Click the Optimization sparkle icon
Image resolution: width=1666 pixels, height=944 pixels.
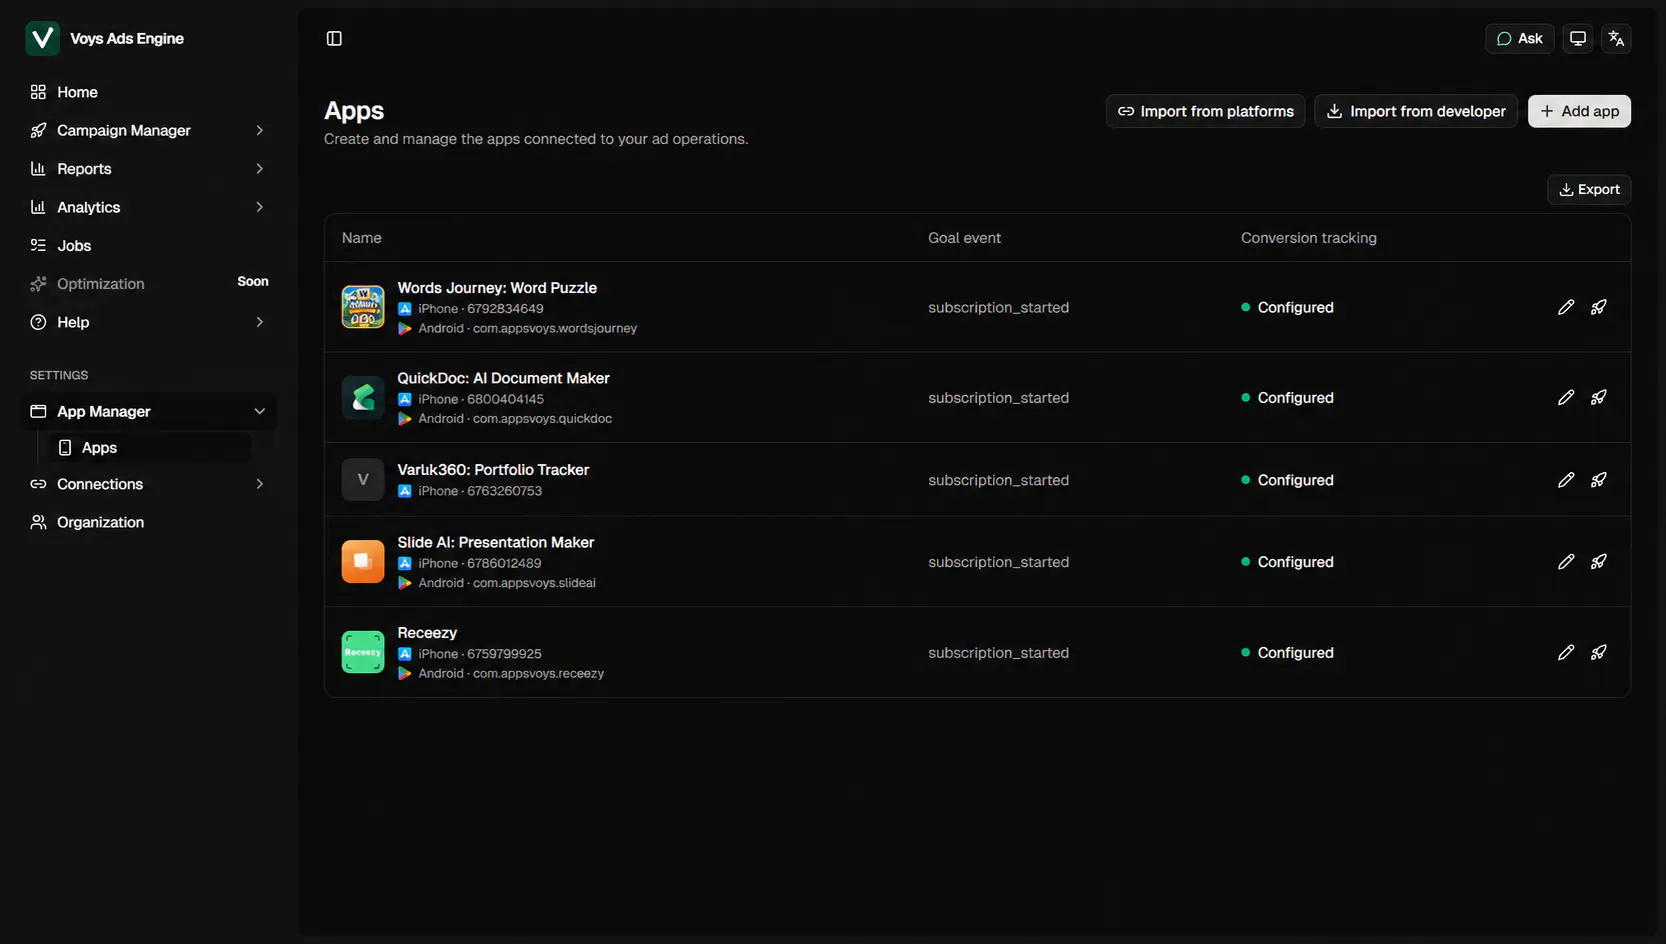38,284
